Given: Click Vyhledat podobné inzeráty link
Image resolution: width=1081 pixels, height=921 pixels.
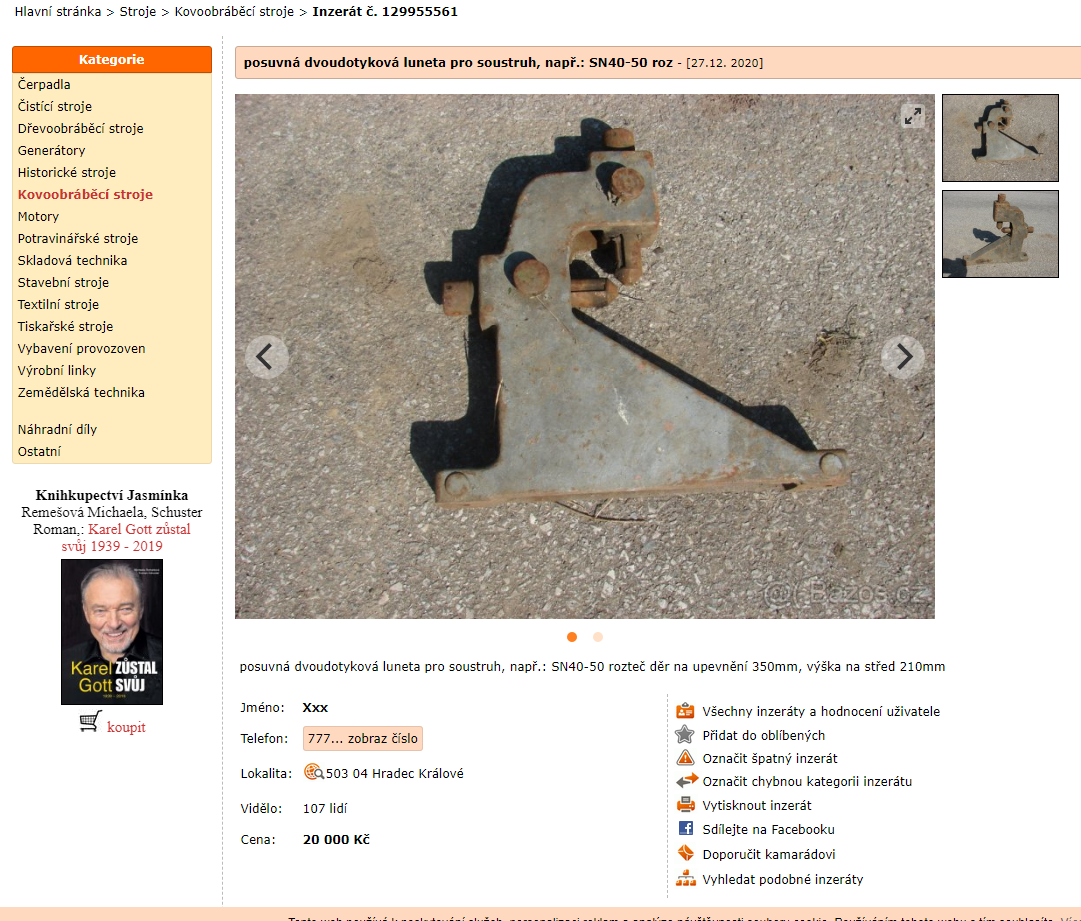Looking at the screenshot, I should tap(782, 879).
